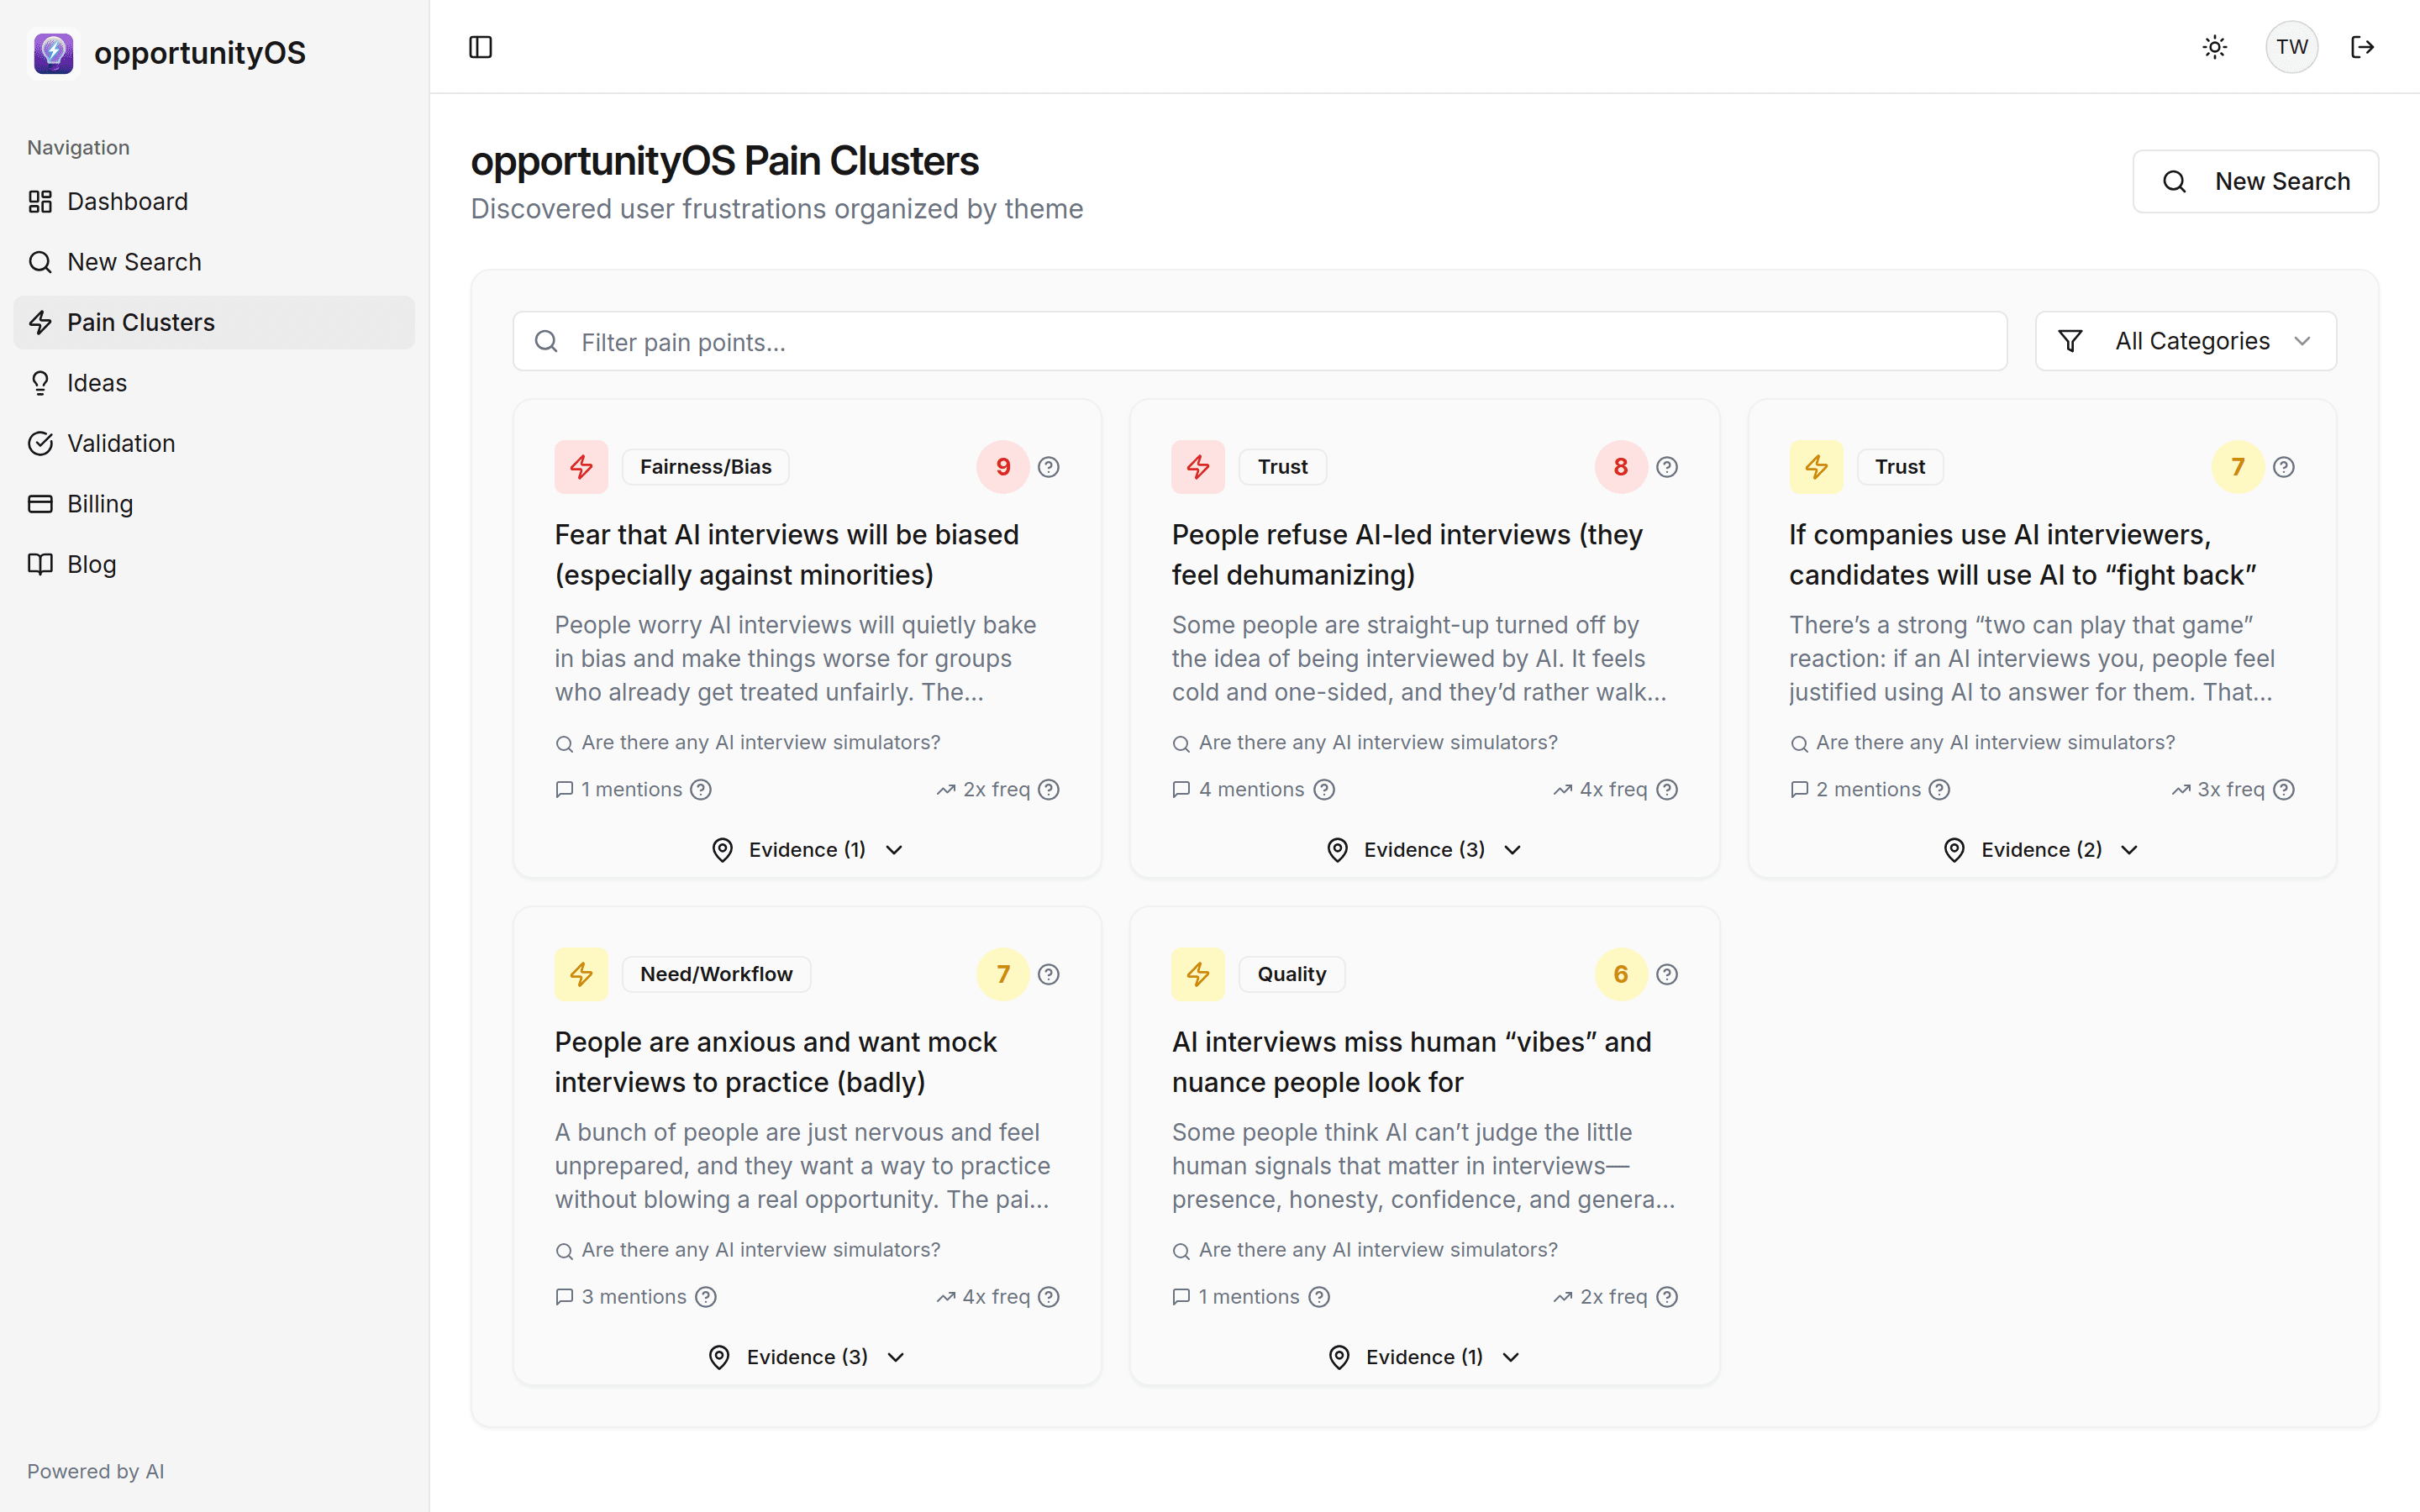Expand Evidence (3) on the Trust card
This screenshot has height=1512, width=2420.
pos(1423,849)
